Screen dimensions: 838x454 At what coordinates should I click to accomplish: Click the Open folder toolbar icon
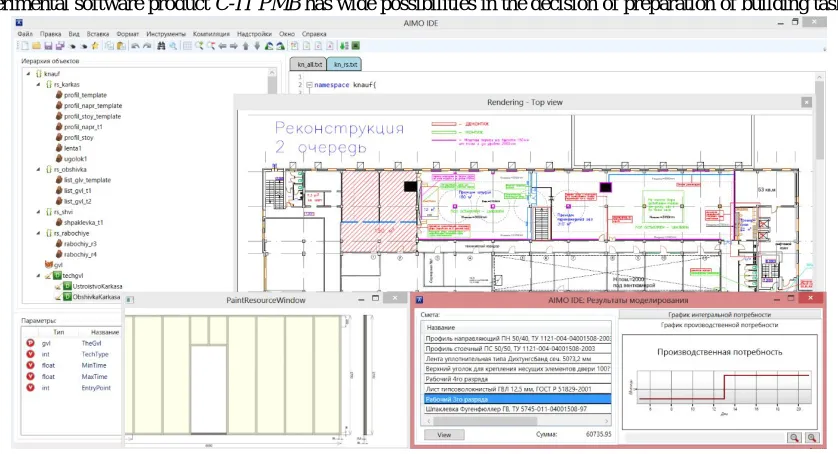(x=36, y=46)
